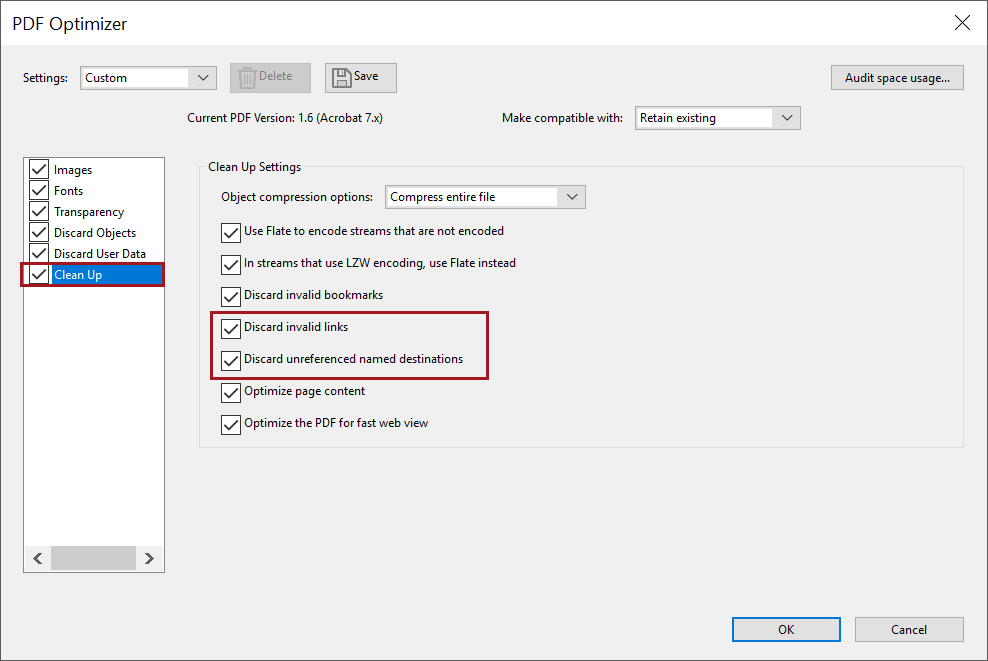Uncheck "Discard invalid bookmarks"
The width and height of the screenshot is (988, 661).
231,295
